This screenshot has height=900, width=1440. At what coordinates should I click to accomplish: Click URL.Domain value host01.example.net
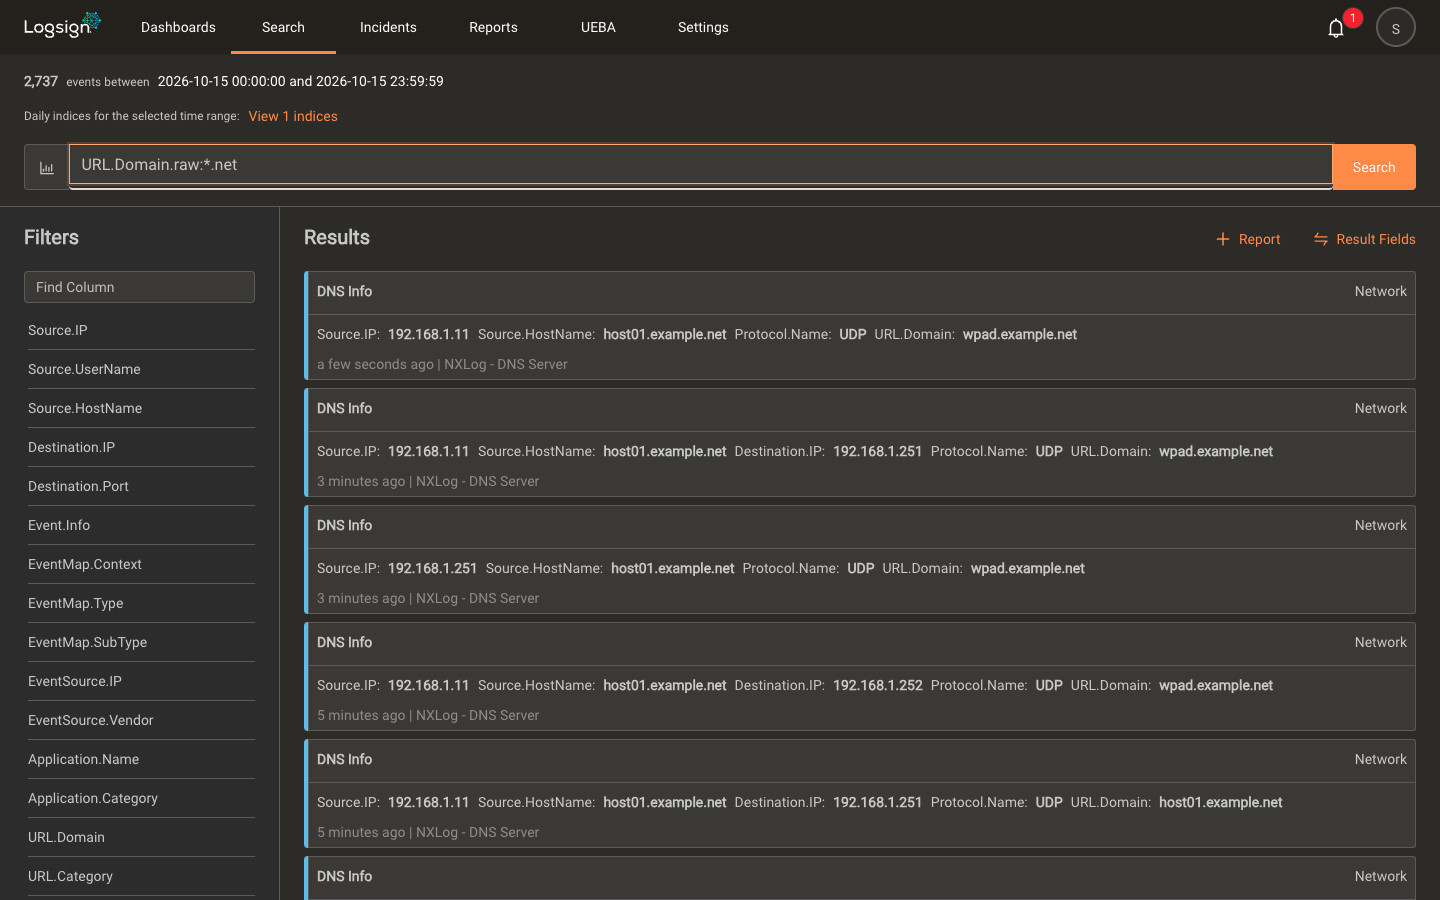(x=1220, y=802)
